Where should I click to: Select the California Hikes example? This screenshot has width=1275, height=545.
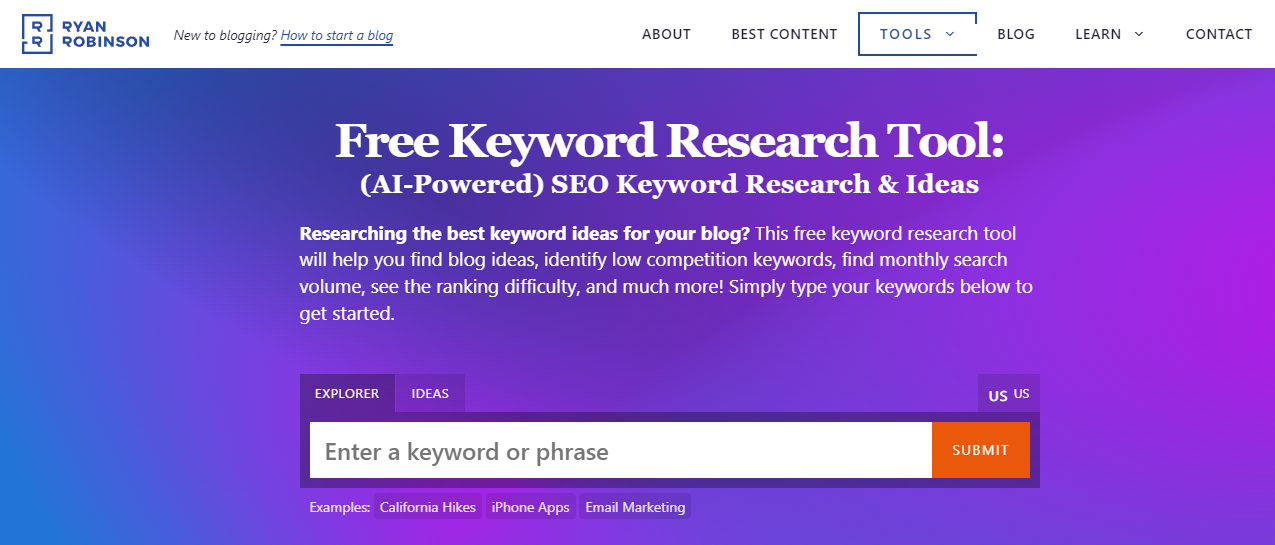tap(428, 507)
